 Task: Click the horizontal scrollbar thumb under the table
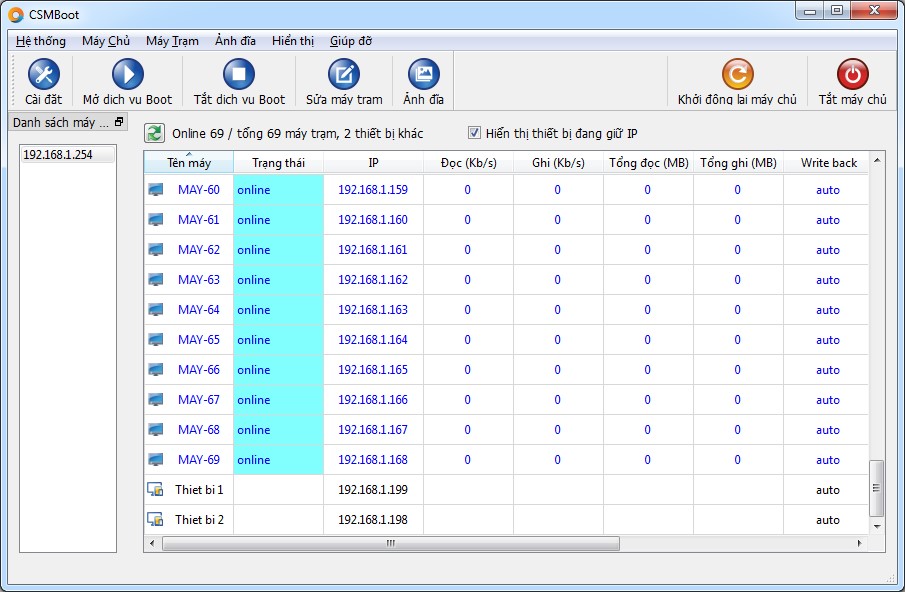pos(391,544)
